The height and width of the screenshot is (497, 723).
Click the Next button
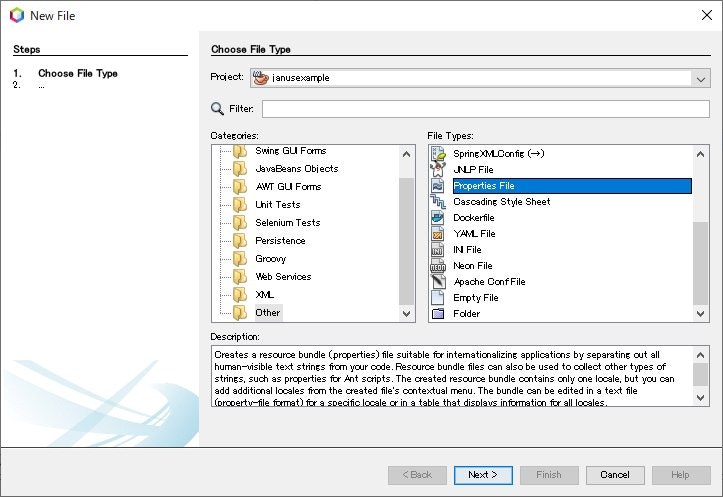tap(483, 475)
